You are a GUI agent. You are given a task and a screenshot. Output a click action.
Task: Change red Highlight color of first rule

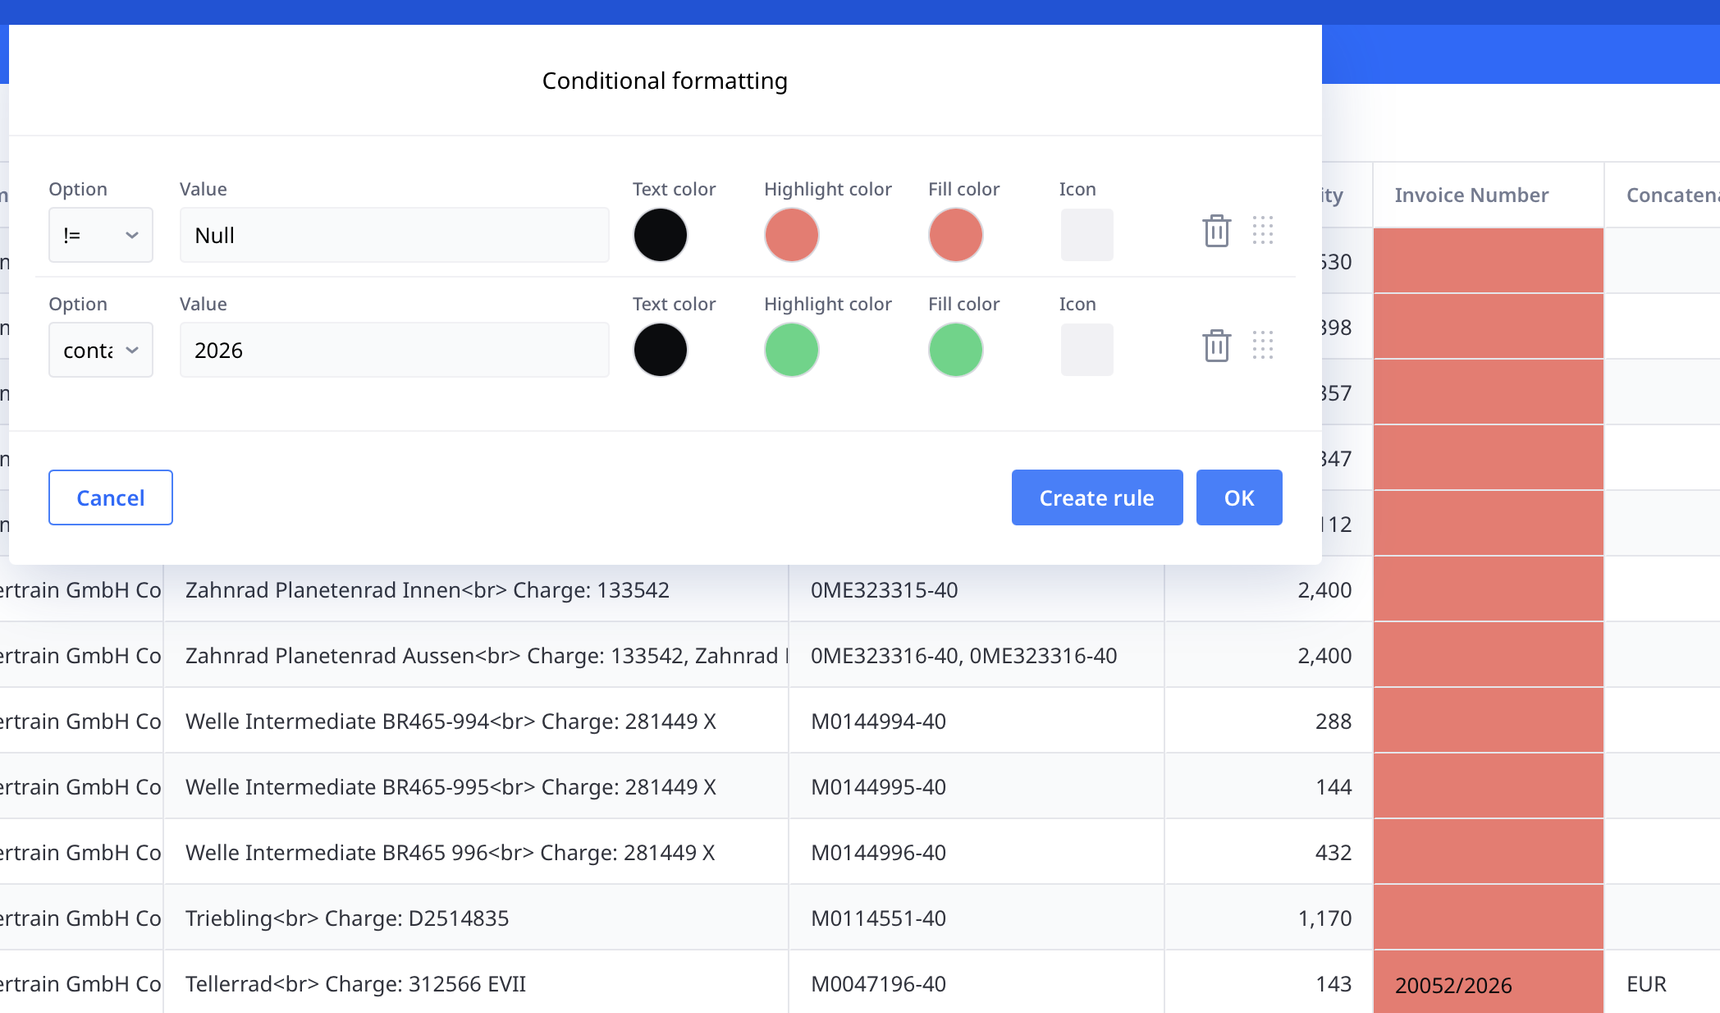[x=791, y=235]
